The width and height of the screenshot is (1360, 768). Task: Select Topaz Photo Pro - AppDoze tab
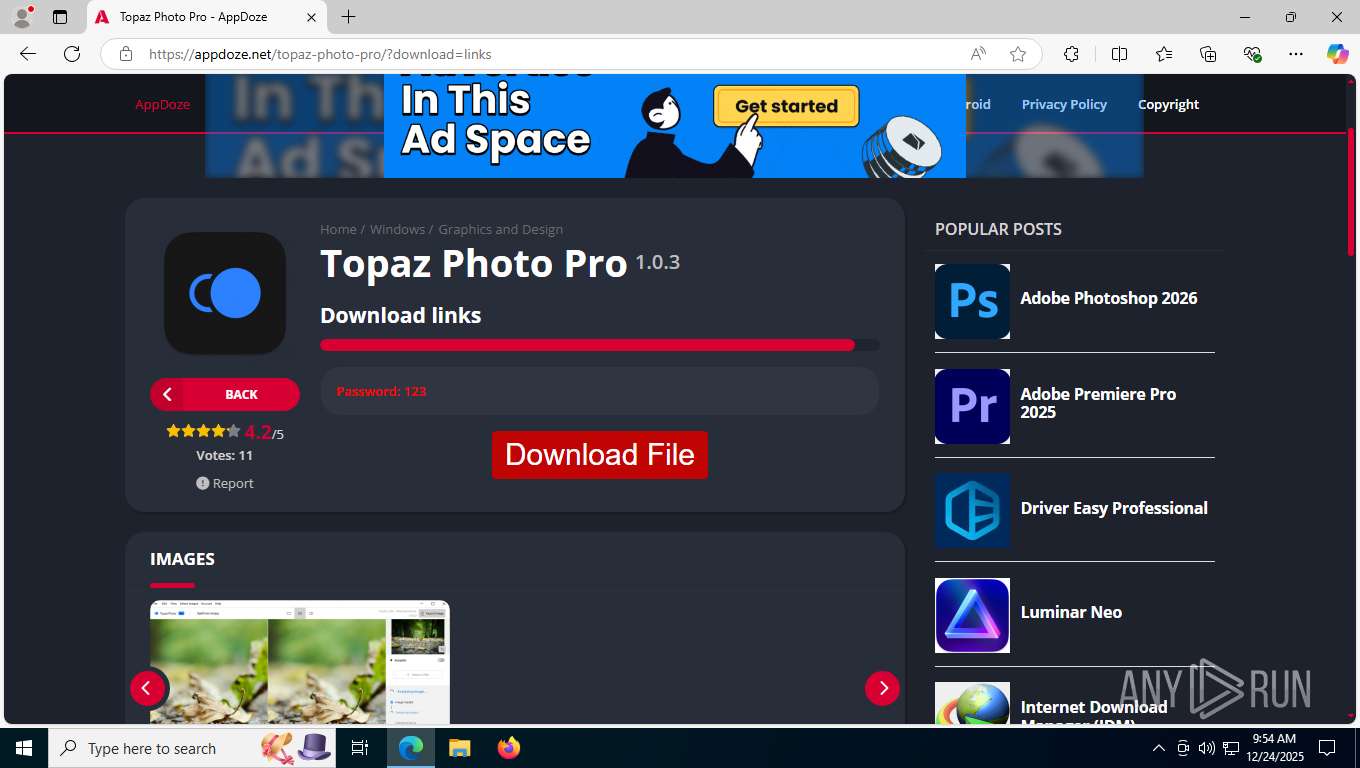pyautogui.click(x=207, y=17)
